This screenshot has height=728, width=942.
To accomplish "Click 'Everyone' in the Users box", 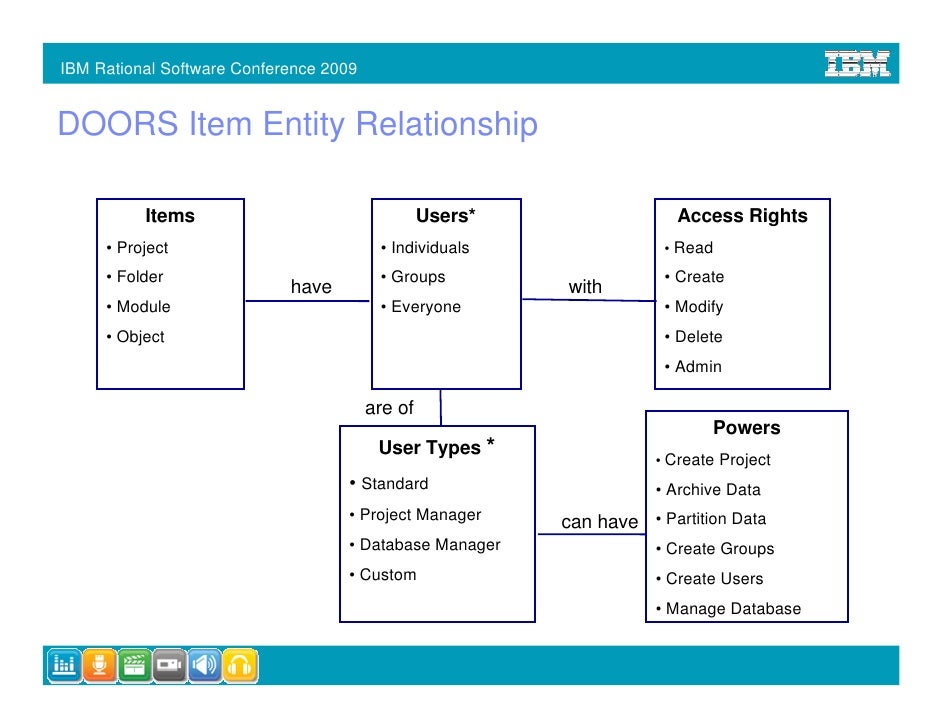I will 426,307.
